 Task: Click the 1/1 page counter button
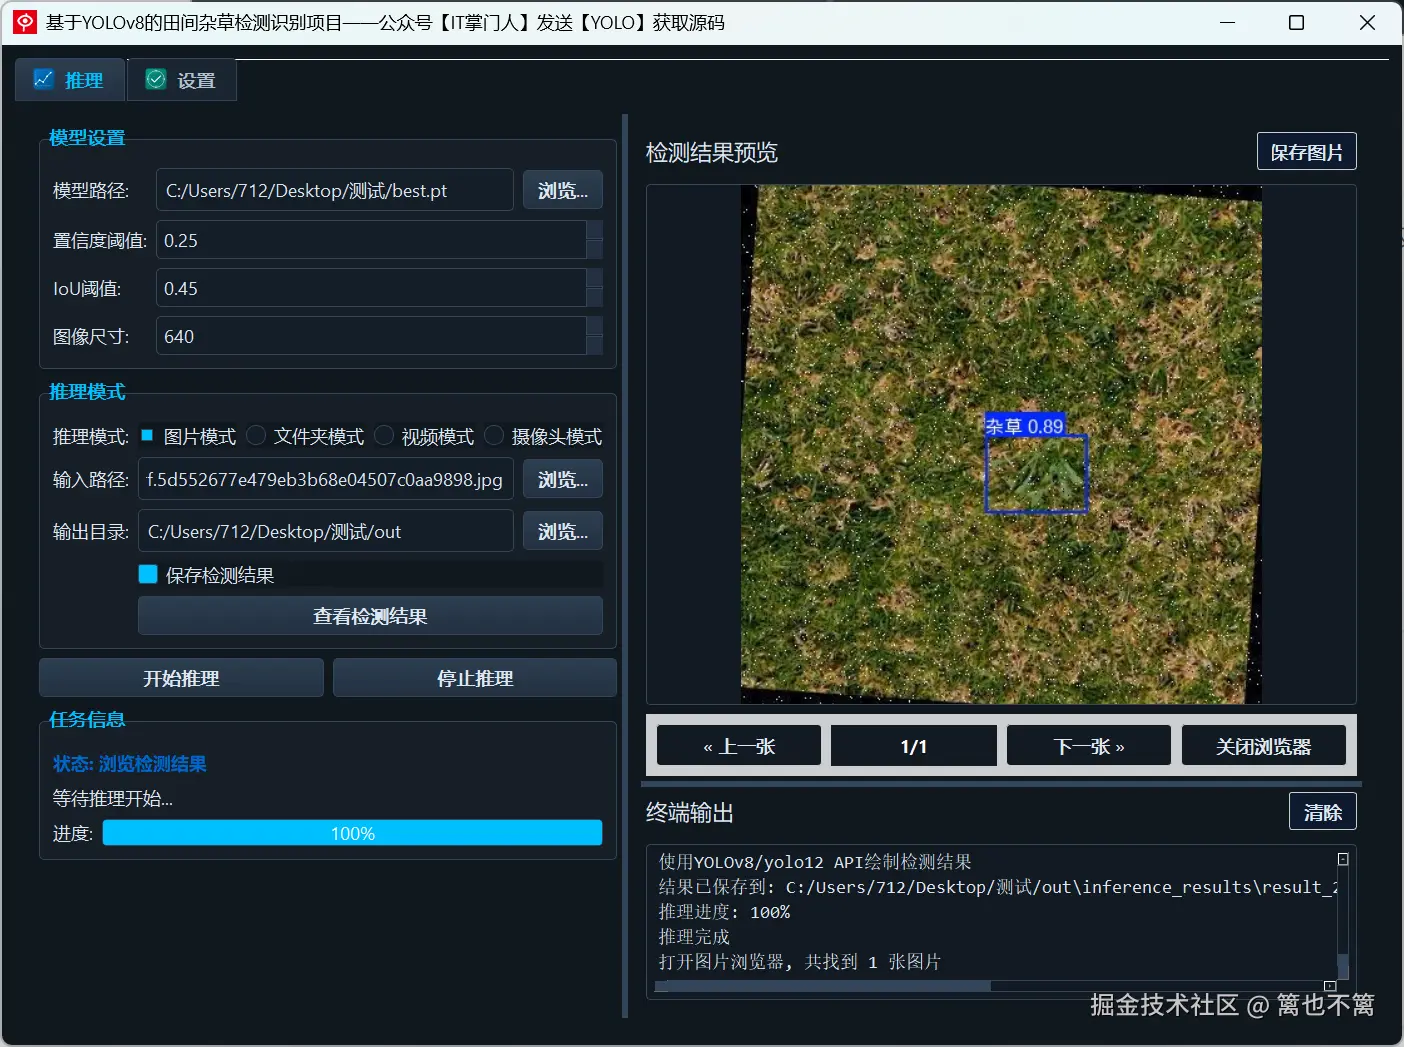[914, 746]
